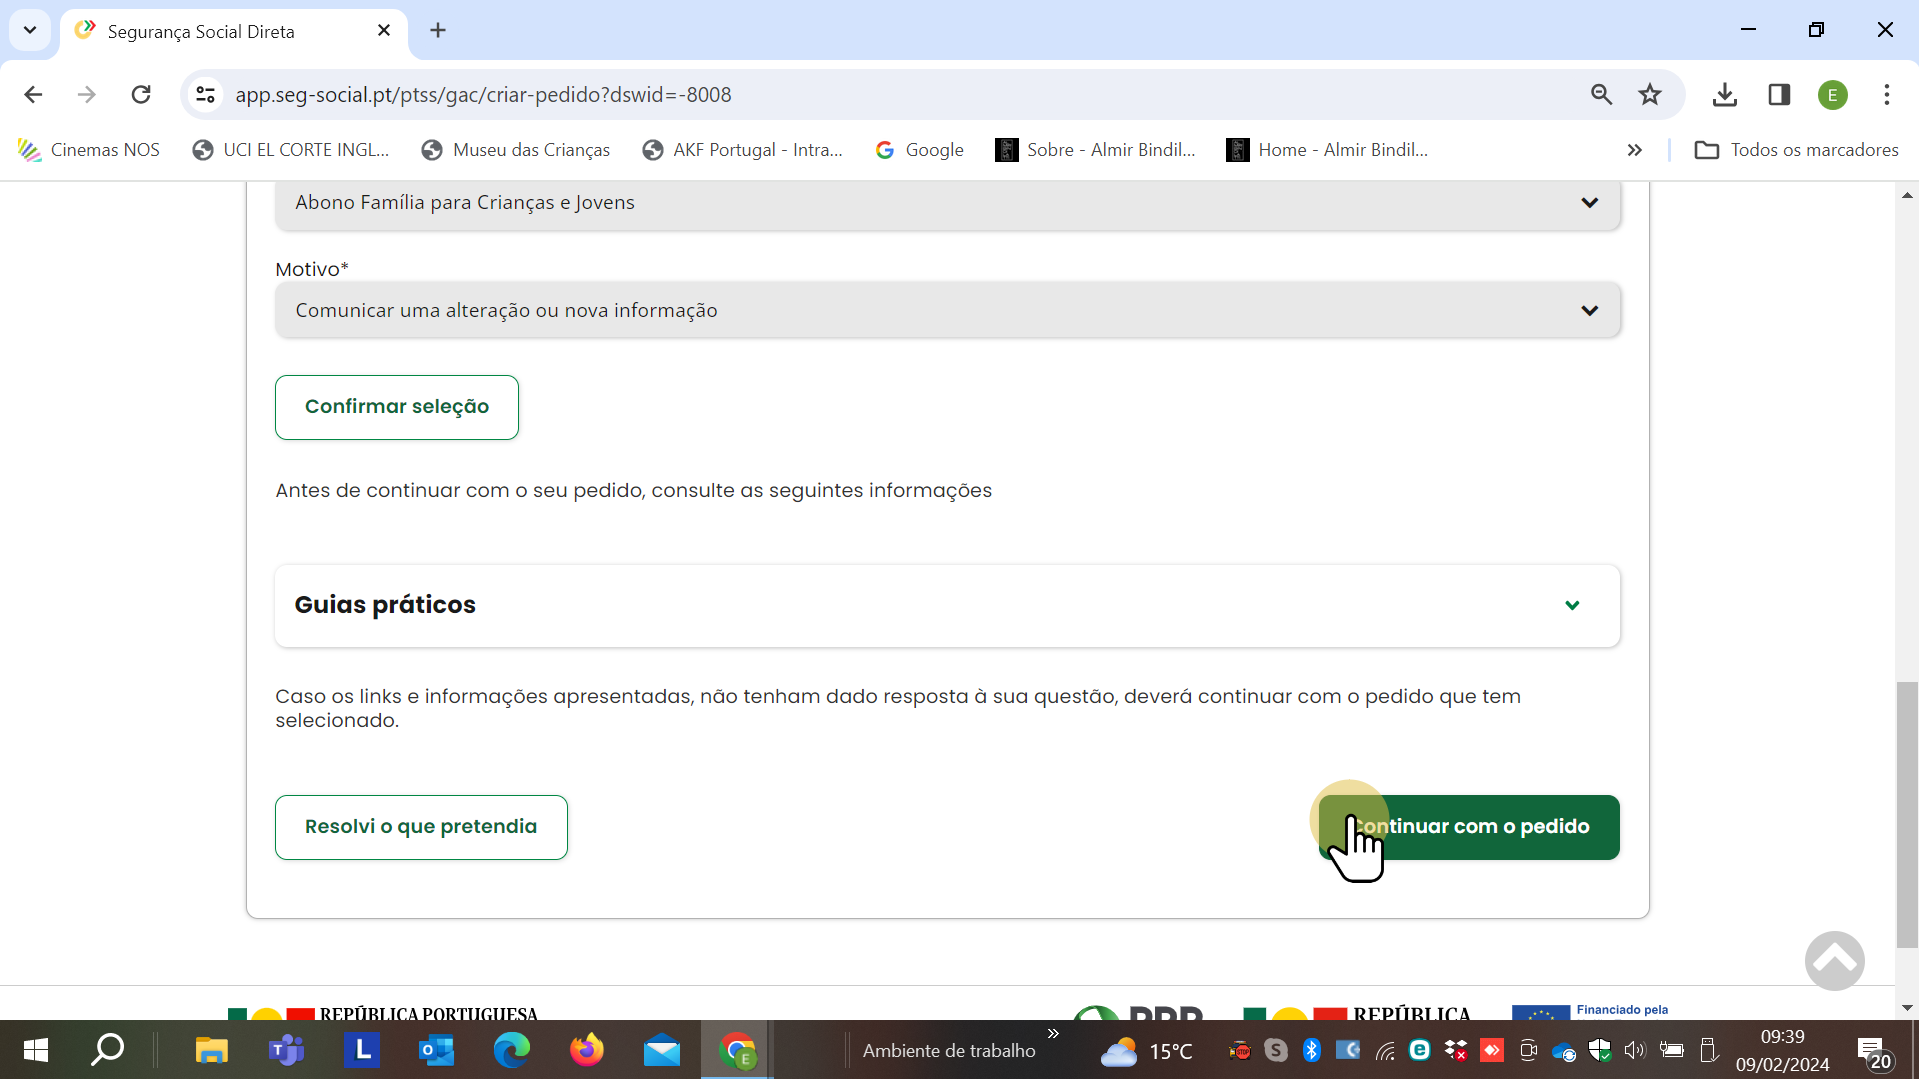Reload the page
1919x1079 pixels.
[141, 95]
